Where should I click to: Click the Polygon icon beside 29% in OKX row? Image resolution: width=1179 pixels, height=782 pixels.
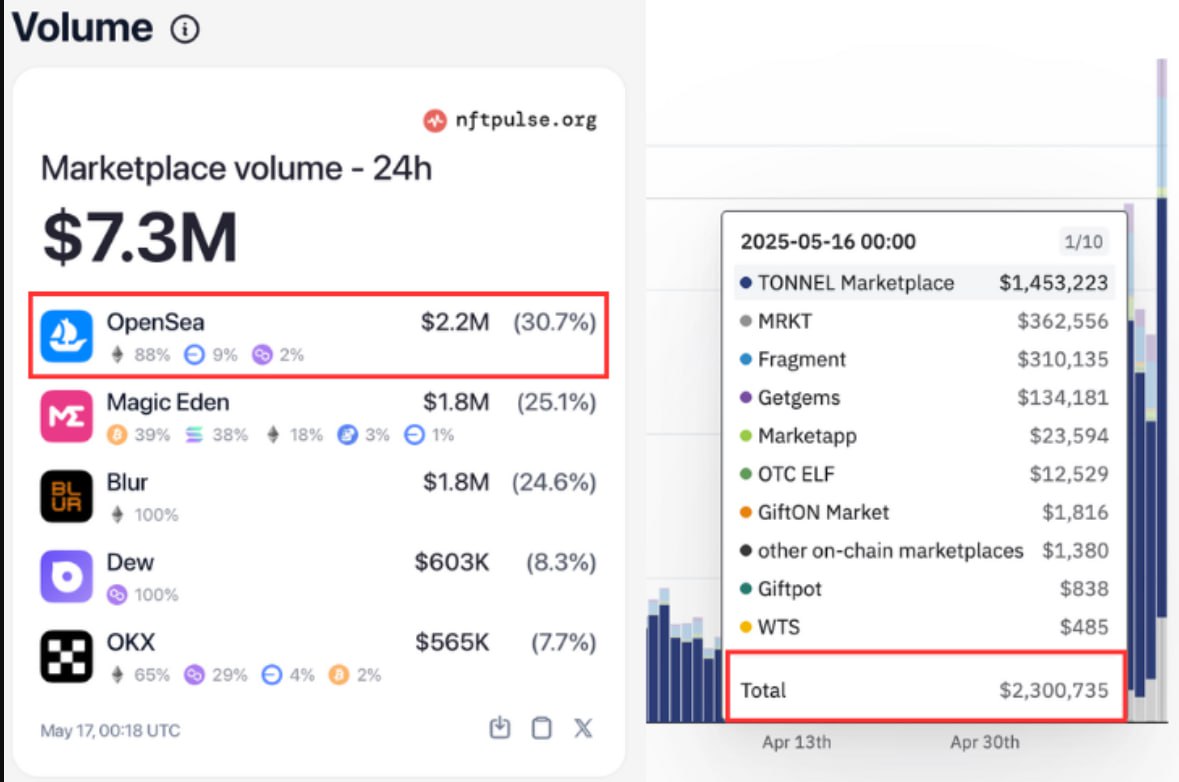[x=194, y=674]
